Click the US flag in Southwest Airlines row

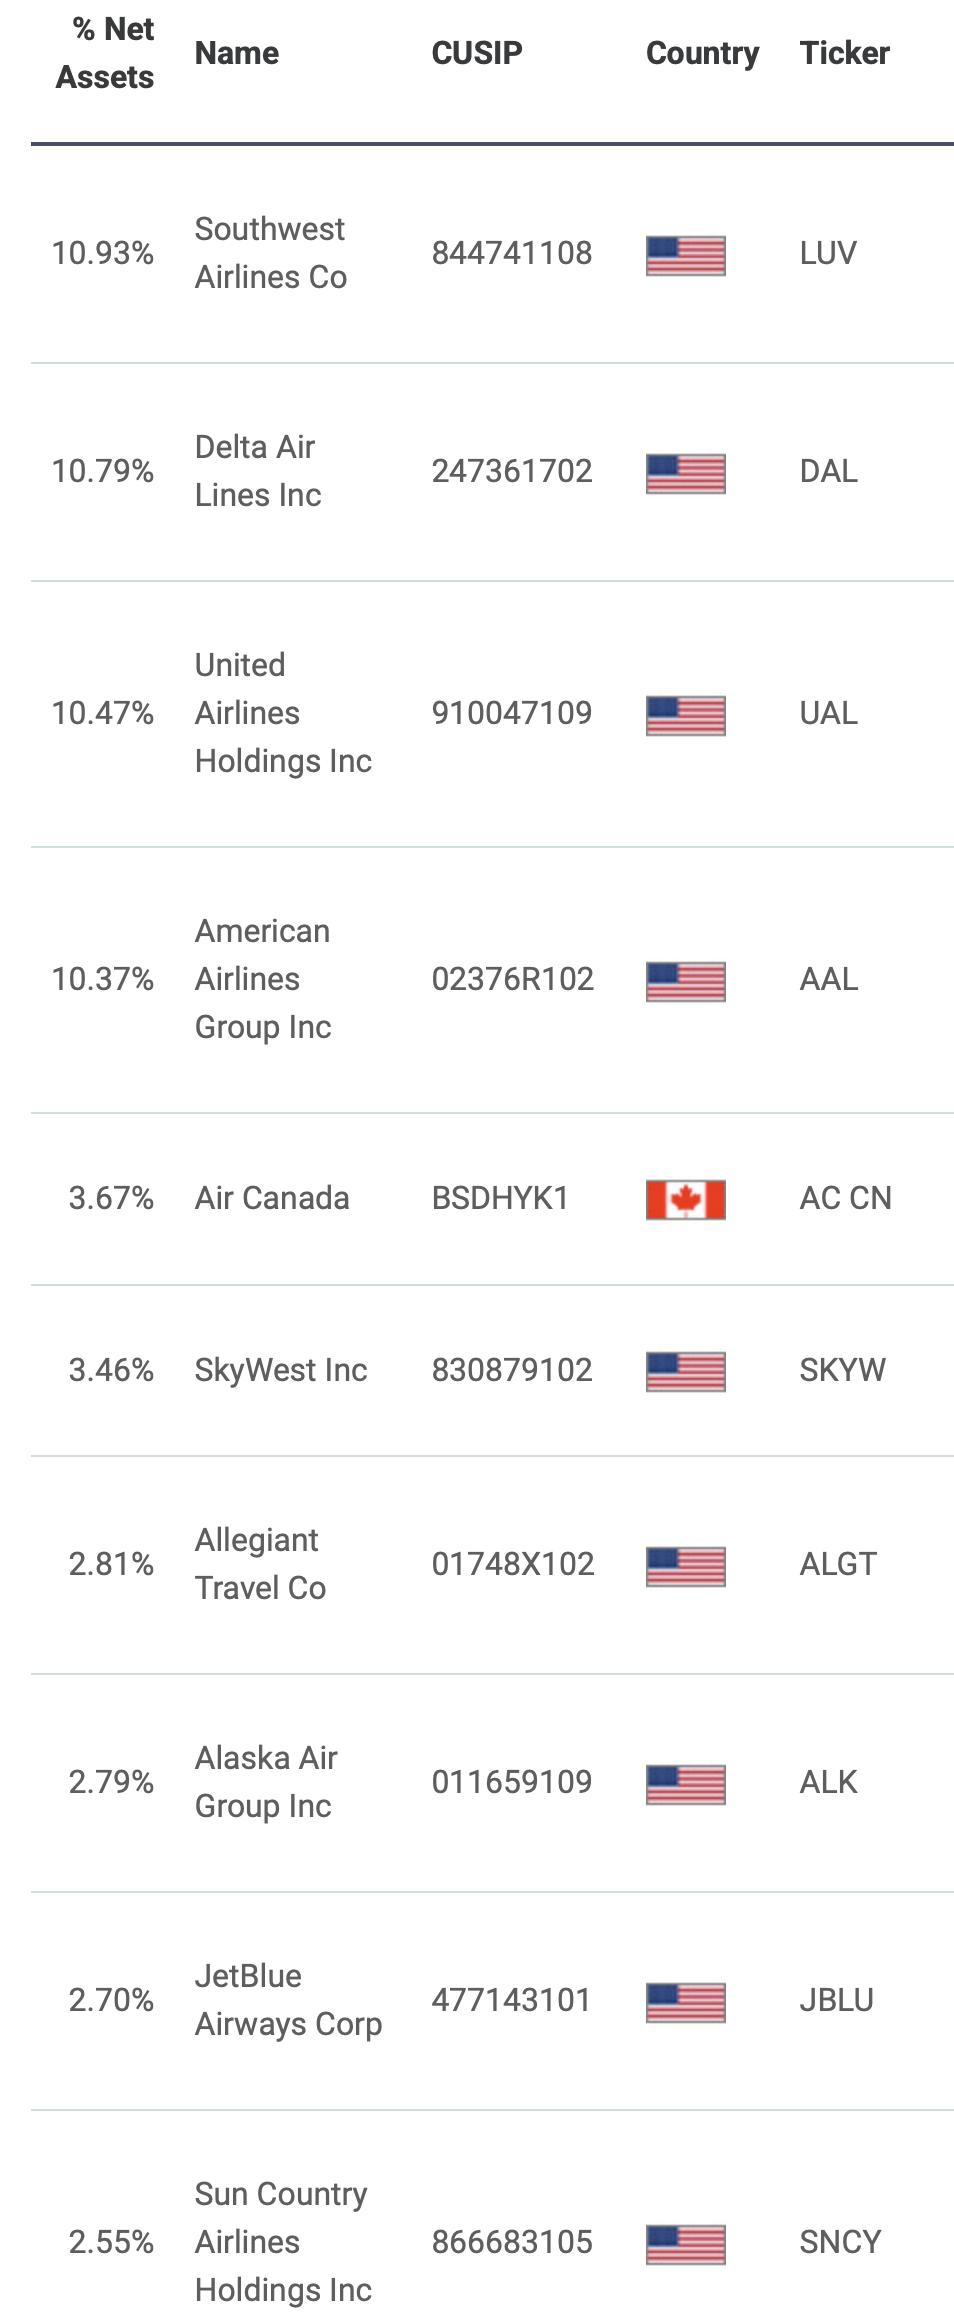(x=685, y=255)
